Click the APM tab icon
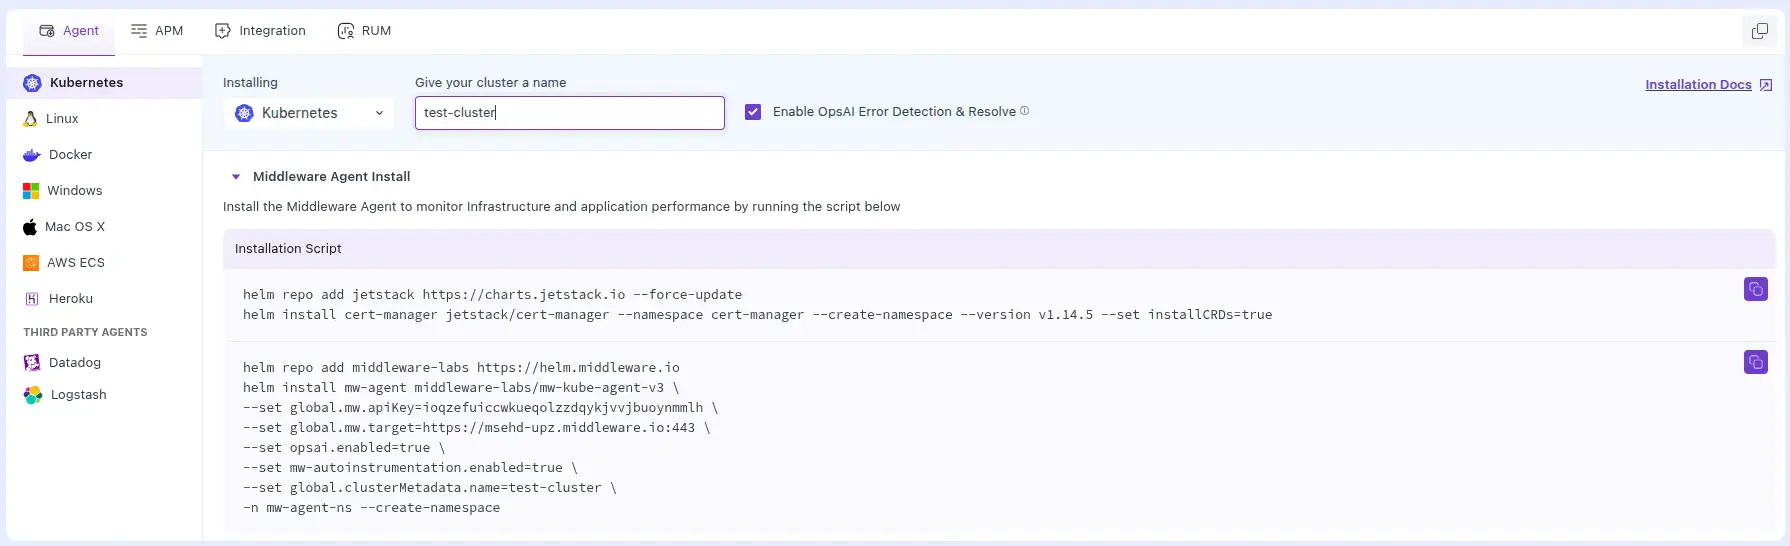The width and height of the screenshot is (1790, 546). (139, 31)
